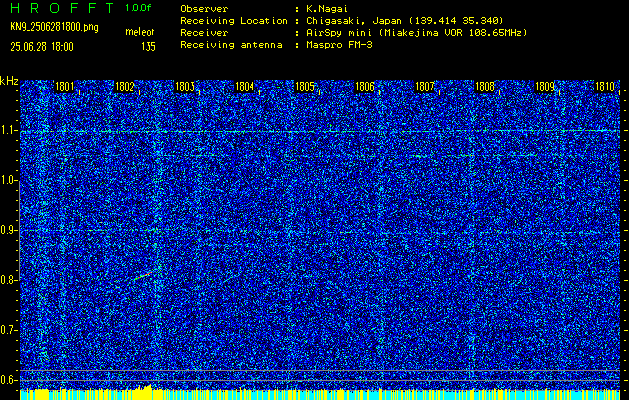Click the 1809 time marker

click(x=545, y=87)
